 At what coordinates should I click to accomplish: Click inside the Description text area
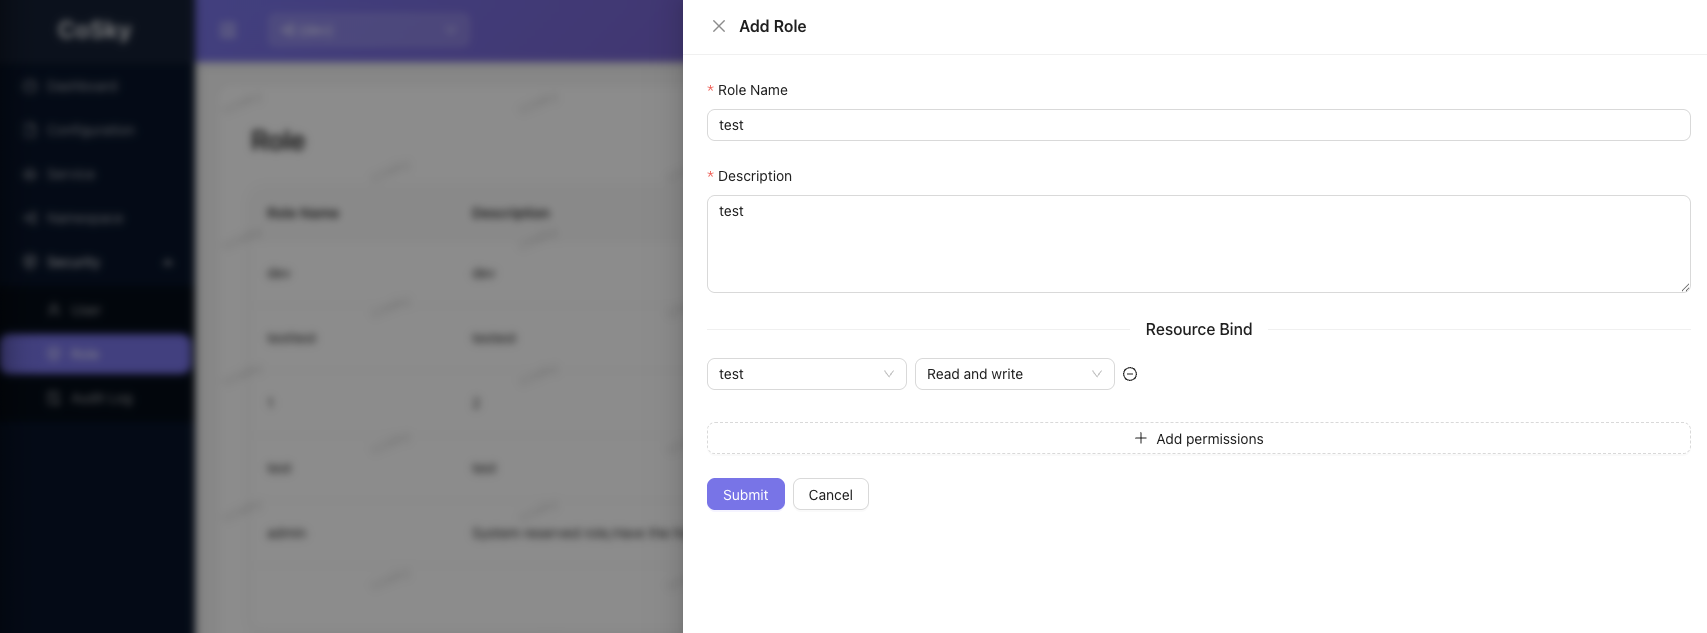click(x=1198, y=244)
